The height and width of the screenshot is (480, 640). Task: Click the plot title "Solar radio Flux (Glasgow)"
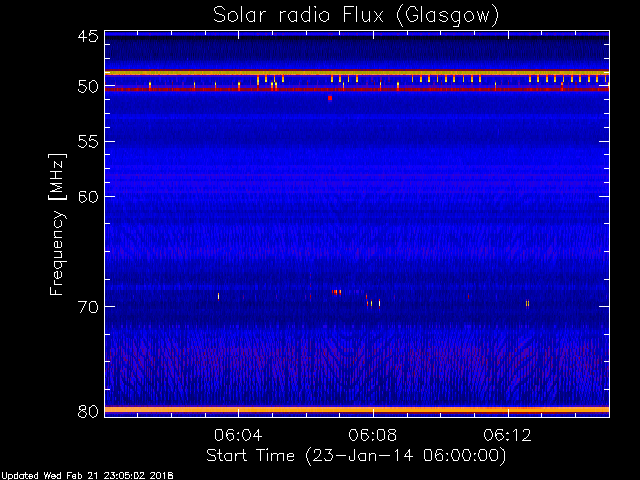[356, 16]
